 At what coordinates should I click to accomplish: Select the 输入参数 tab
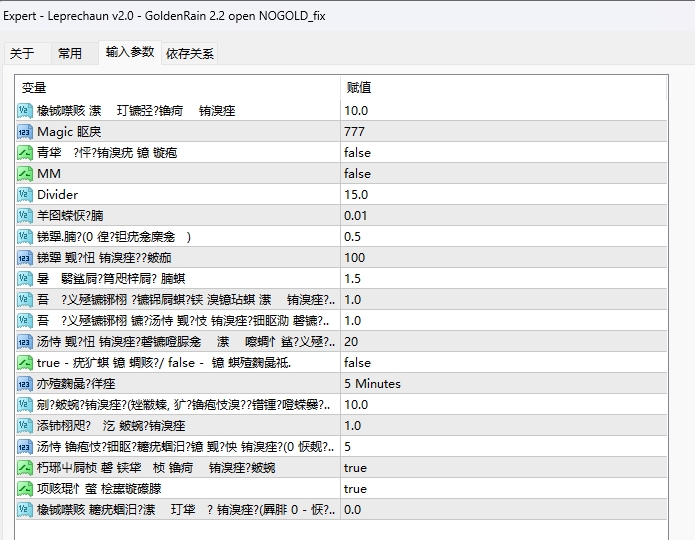[x=130, y=52]
